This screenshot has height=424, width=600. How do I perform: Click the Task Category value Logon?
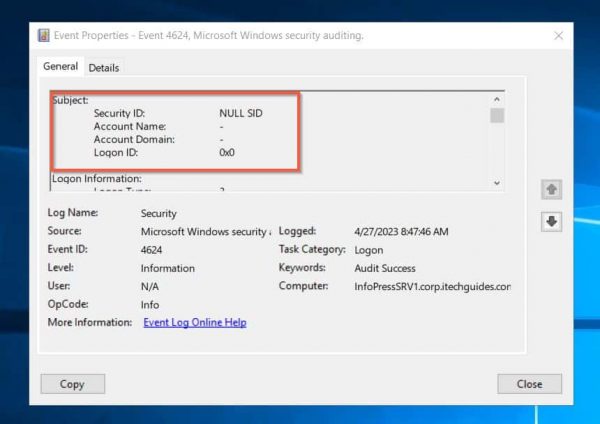click(368, 250)
